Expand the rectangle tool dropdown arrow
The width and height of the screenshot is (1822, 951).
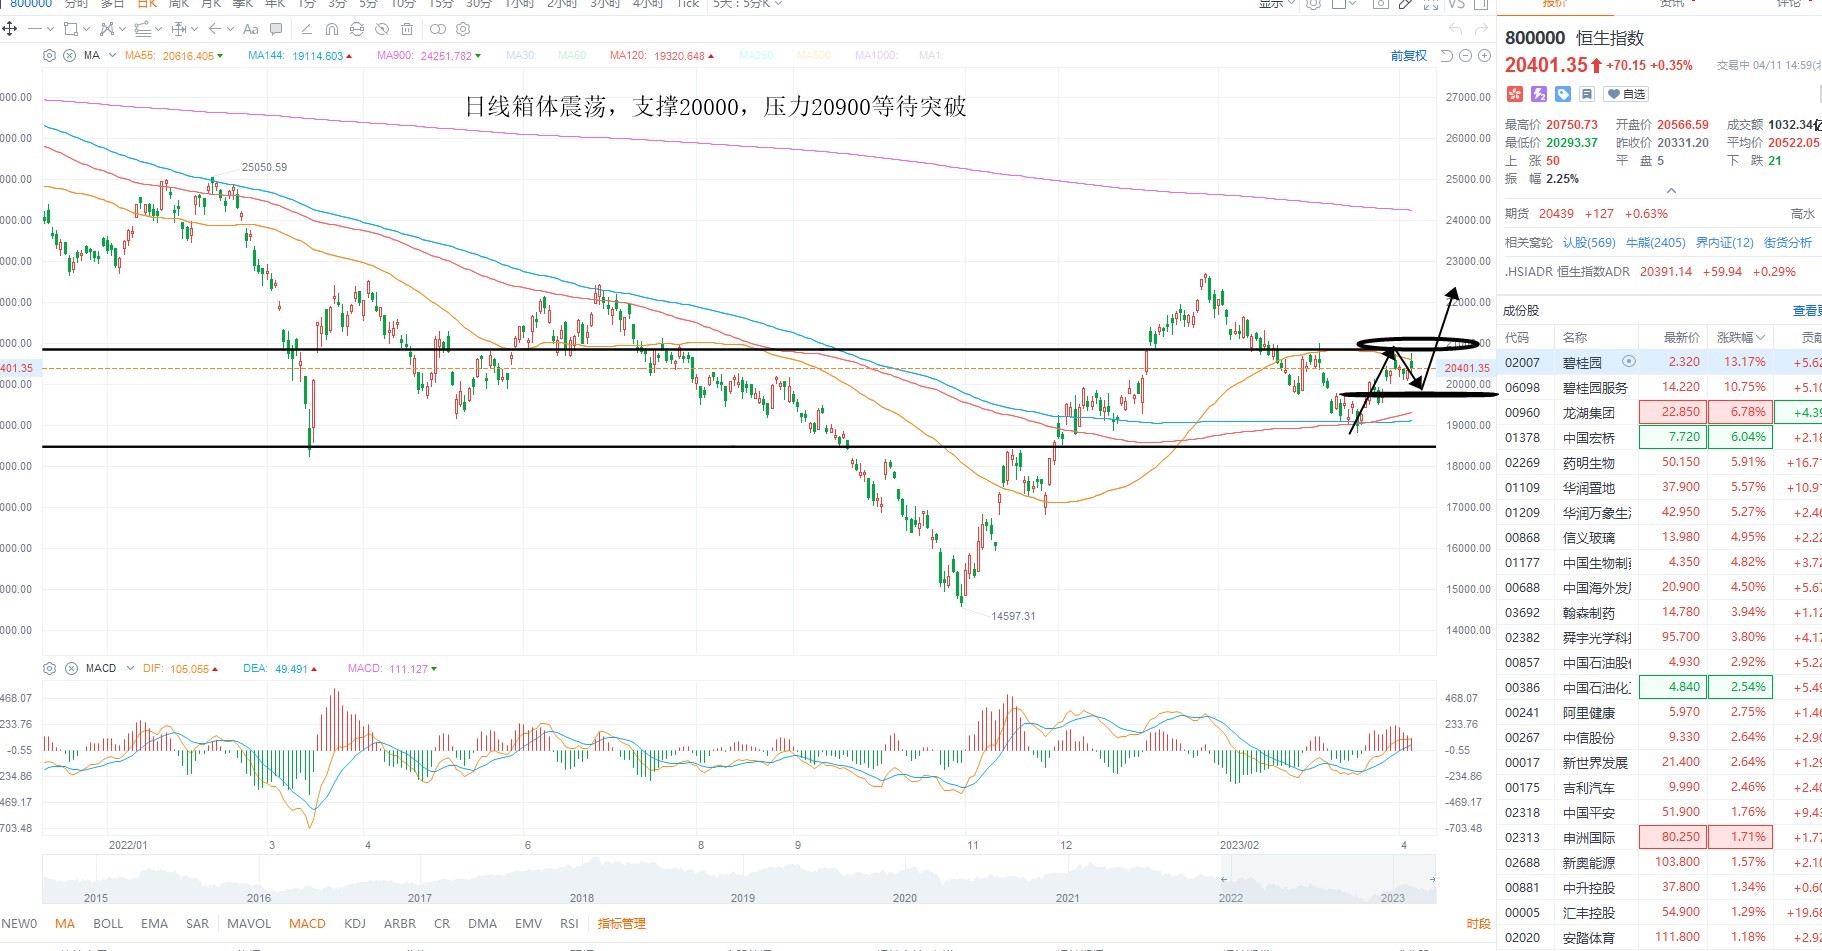[x=86, y=29]
